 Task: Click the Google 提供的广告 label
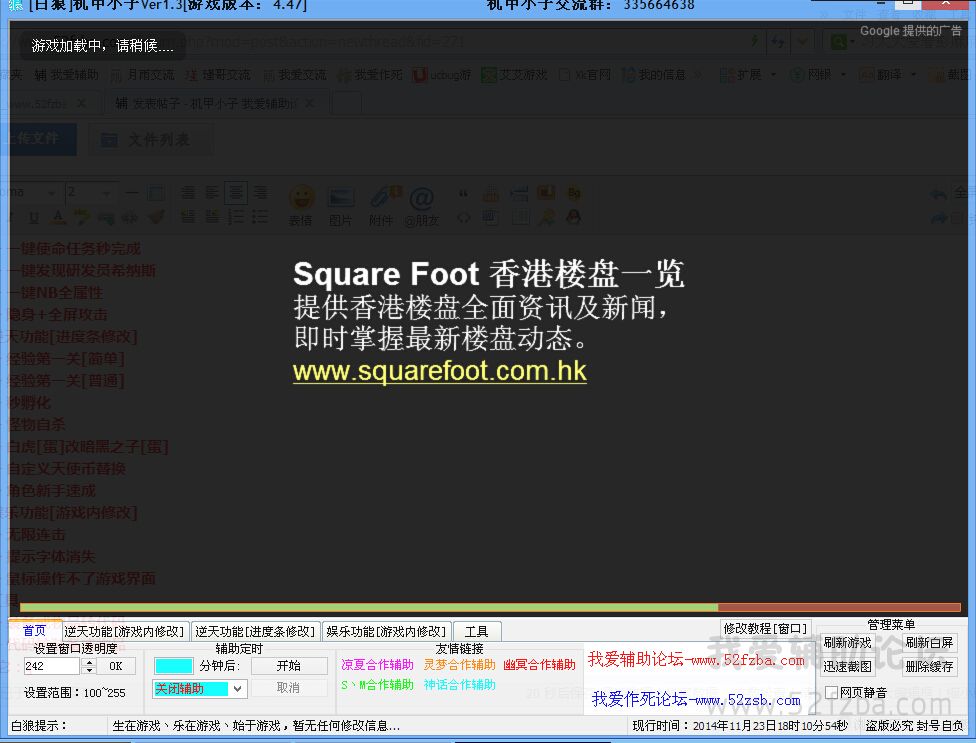coord(911,30)
